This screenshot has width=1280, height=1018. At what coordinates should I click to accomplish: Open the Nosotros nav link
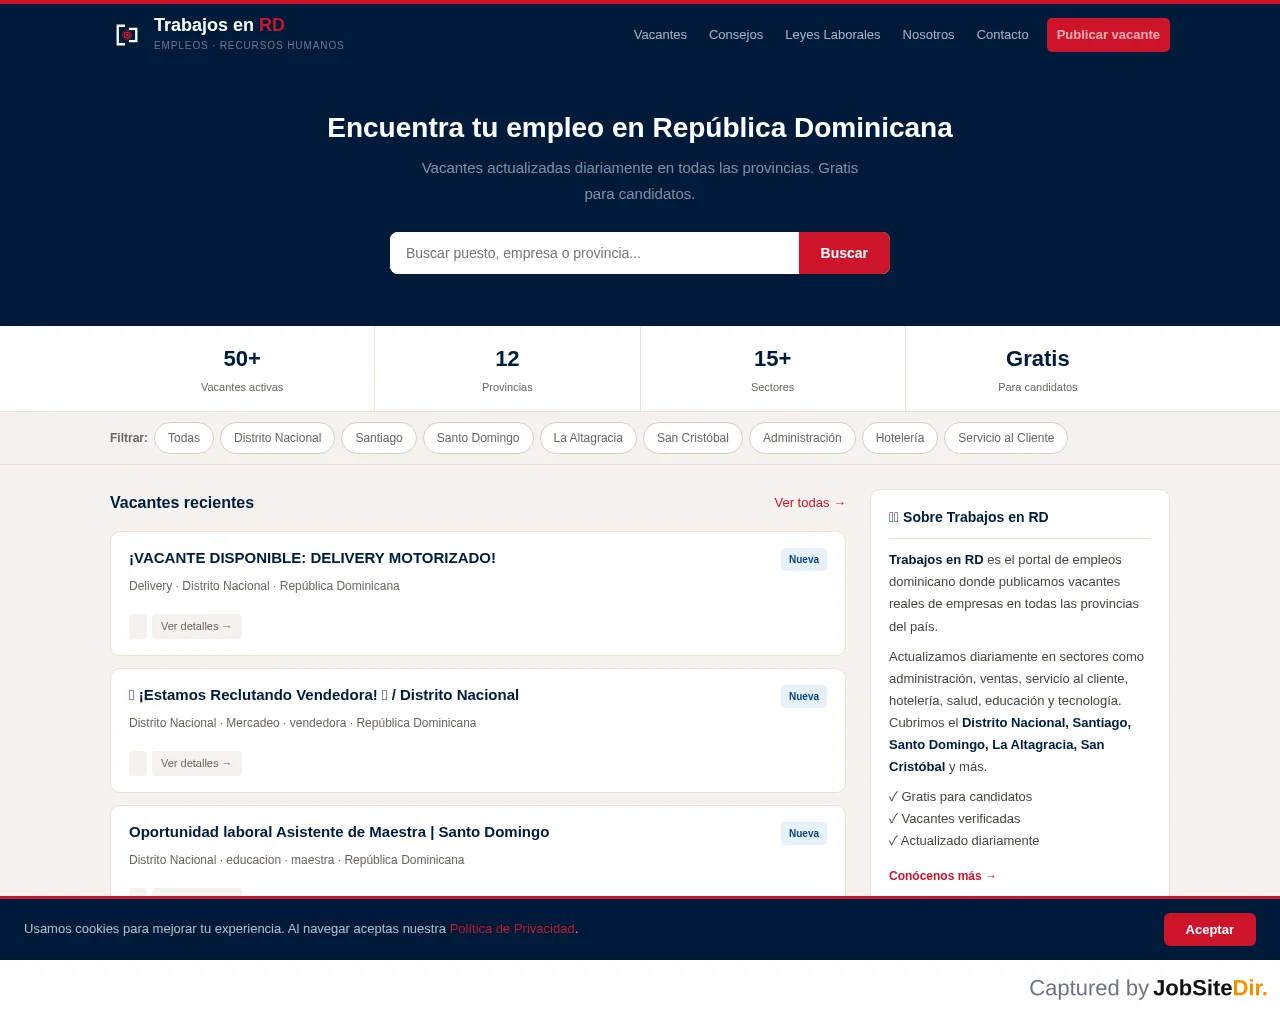point(928,35)
